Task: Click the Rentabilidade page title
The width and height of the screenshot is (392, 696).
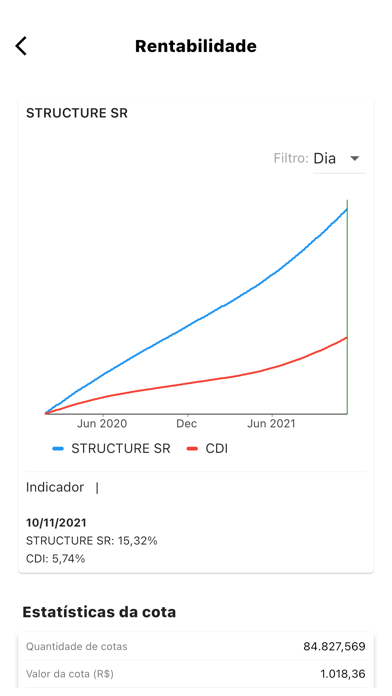Action: tap(196, 46)
